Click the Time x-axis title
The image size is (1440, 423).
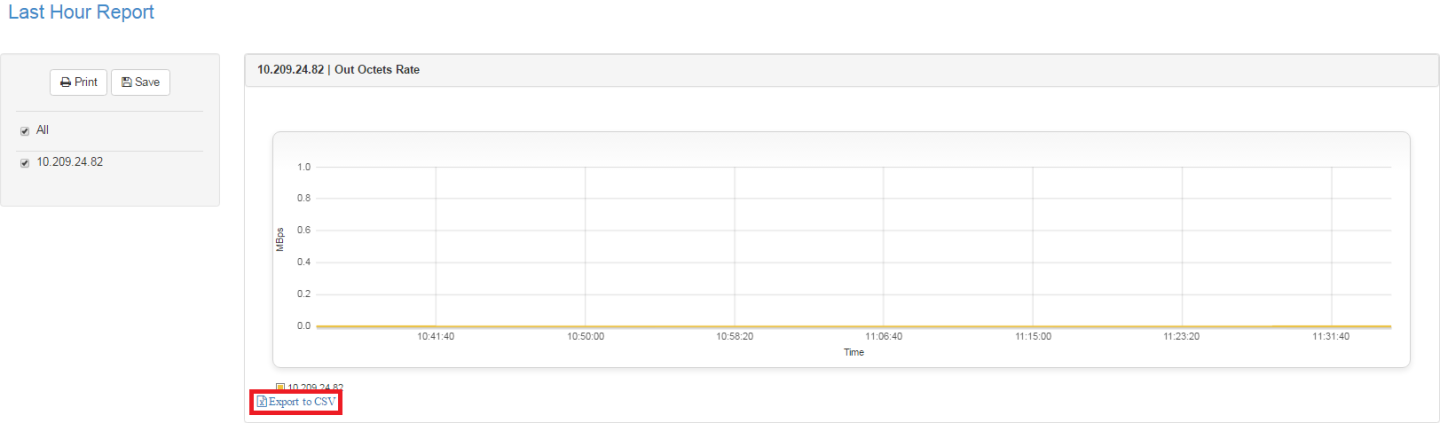(x=853, y=352)
